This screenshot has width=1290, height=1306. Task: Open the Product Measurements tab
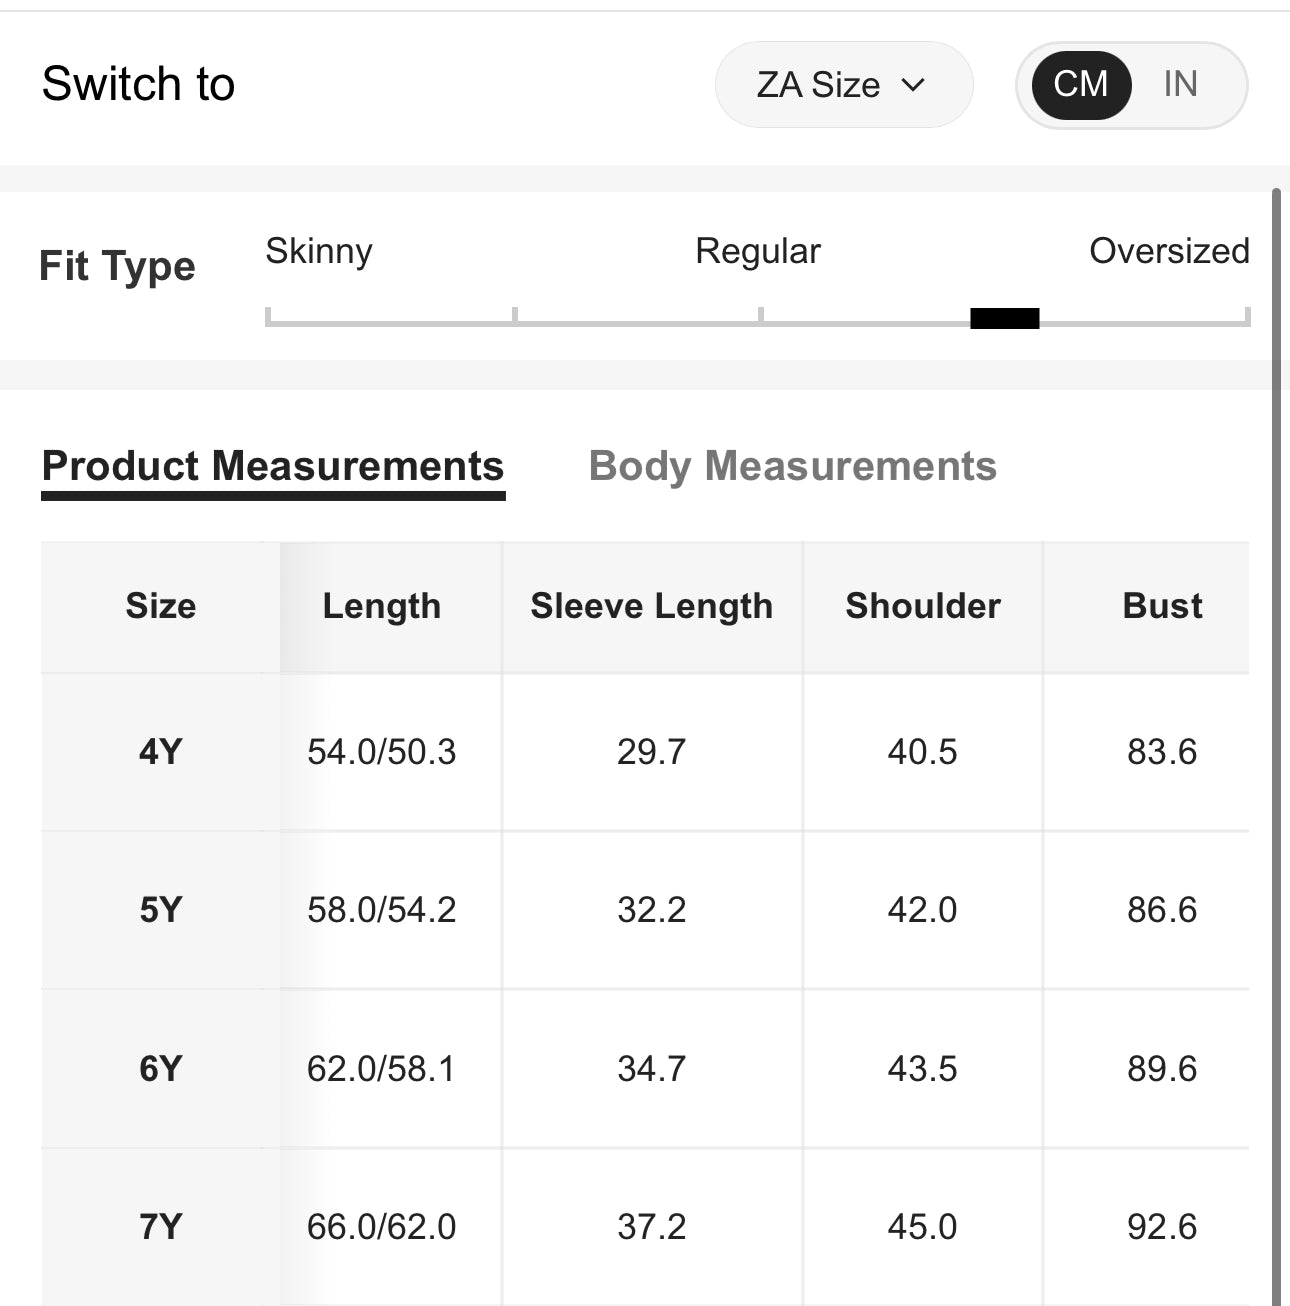(x=273, y=467)
